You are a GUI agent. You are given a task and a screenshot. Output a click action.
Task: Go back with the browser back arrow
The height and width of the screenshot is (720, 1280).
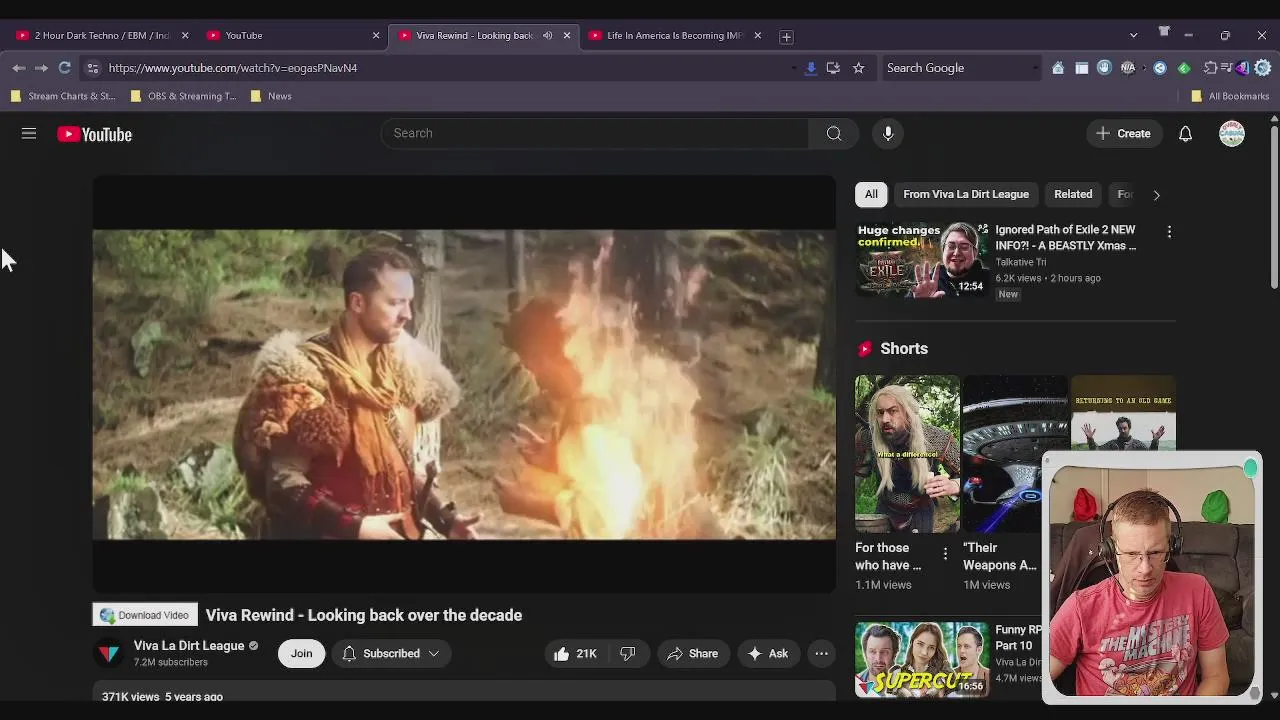coord(19,68)
